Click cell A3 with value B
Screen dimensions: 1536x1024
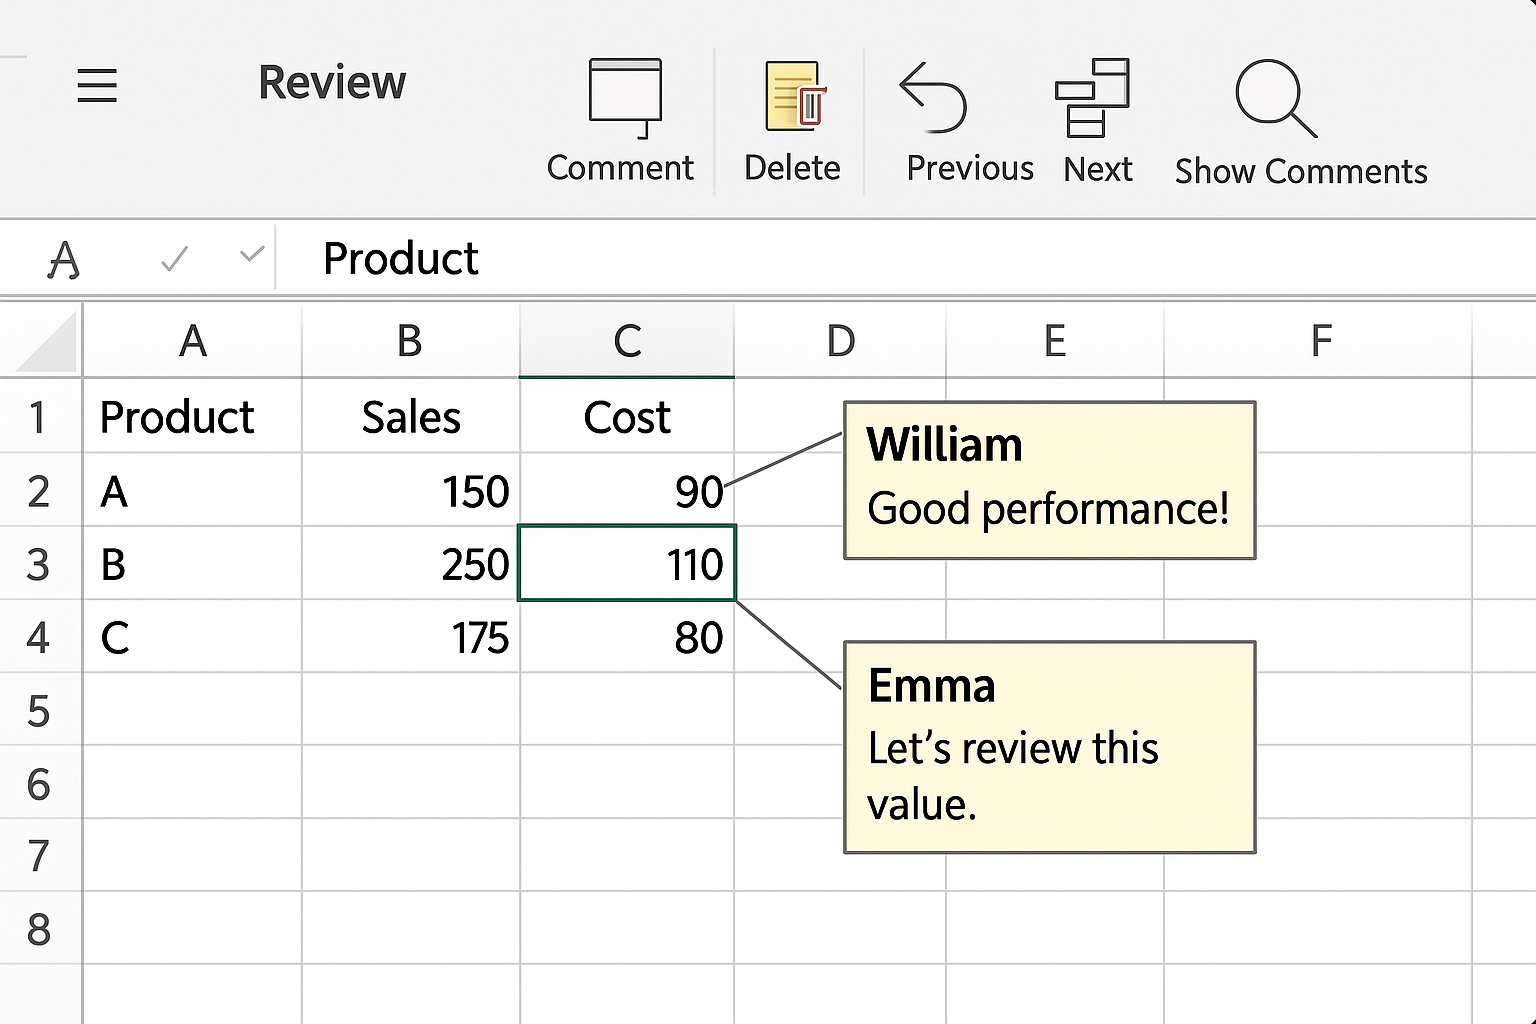pos(192,564)
